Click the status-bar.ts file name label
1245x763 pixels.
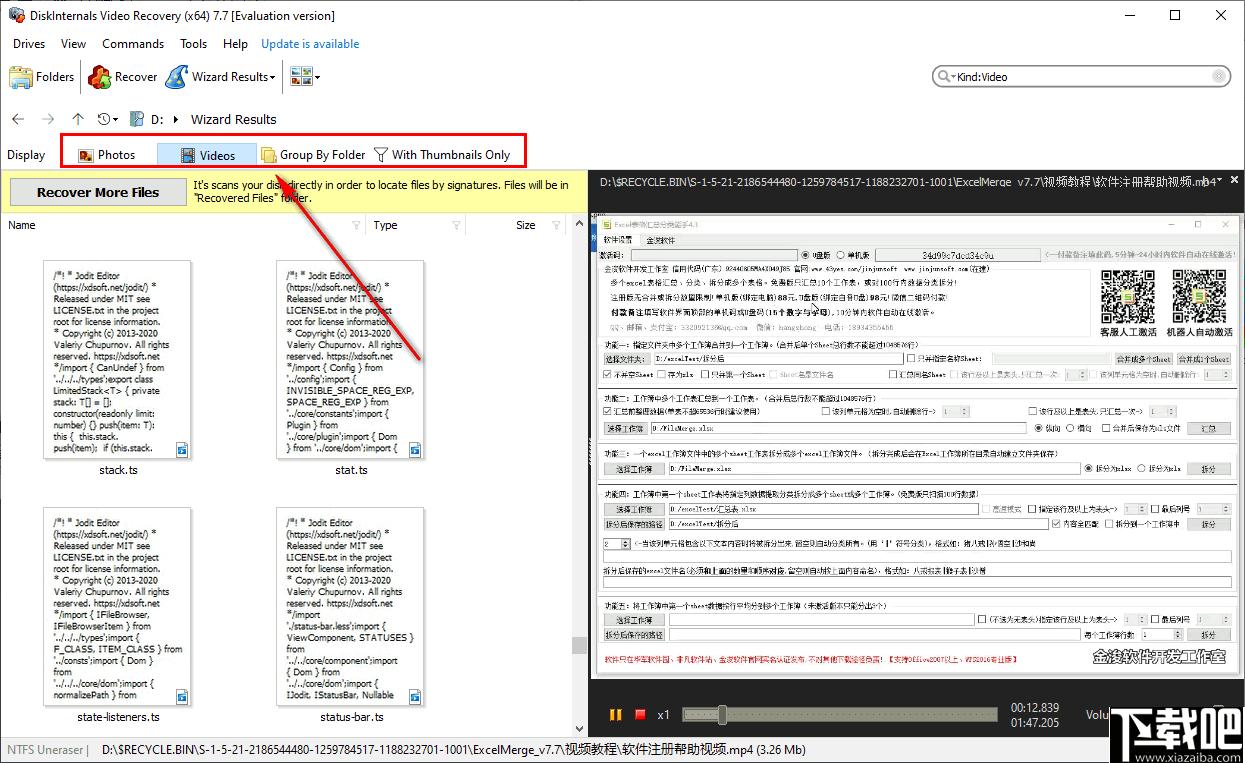pos(351,717)
